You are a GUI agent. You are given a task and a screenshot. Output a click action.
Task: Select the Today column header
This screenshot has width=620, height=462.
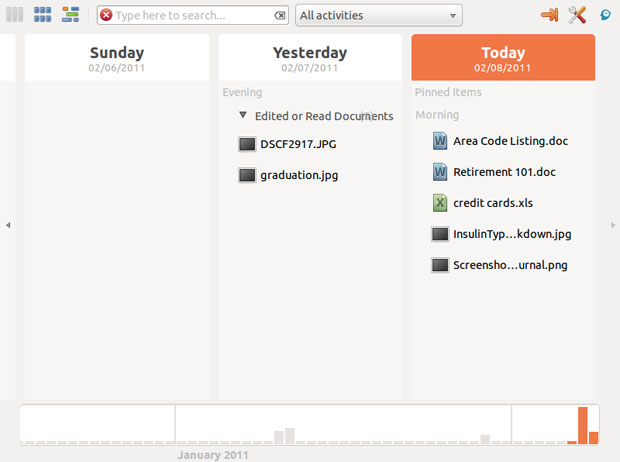click(x=503, y=58)
